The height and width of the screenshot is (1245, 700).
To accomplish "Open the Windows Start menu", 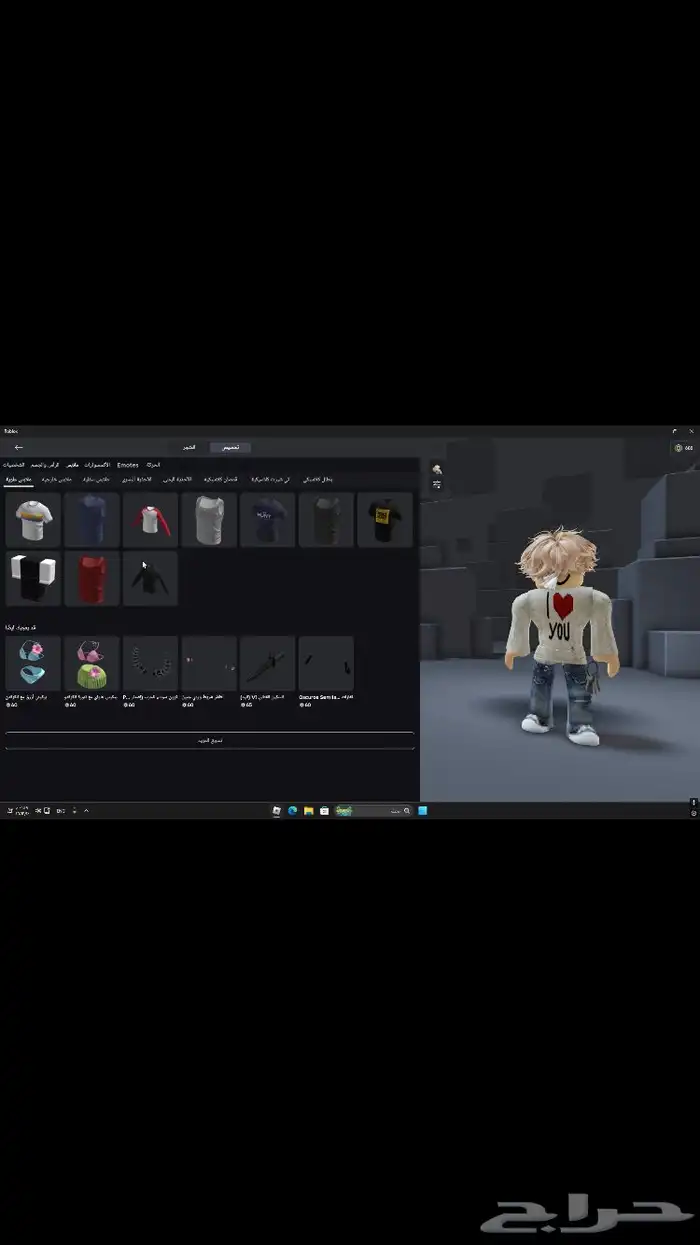I will [422, 810].
